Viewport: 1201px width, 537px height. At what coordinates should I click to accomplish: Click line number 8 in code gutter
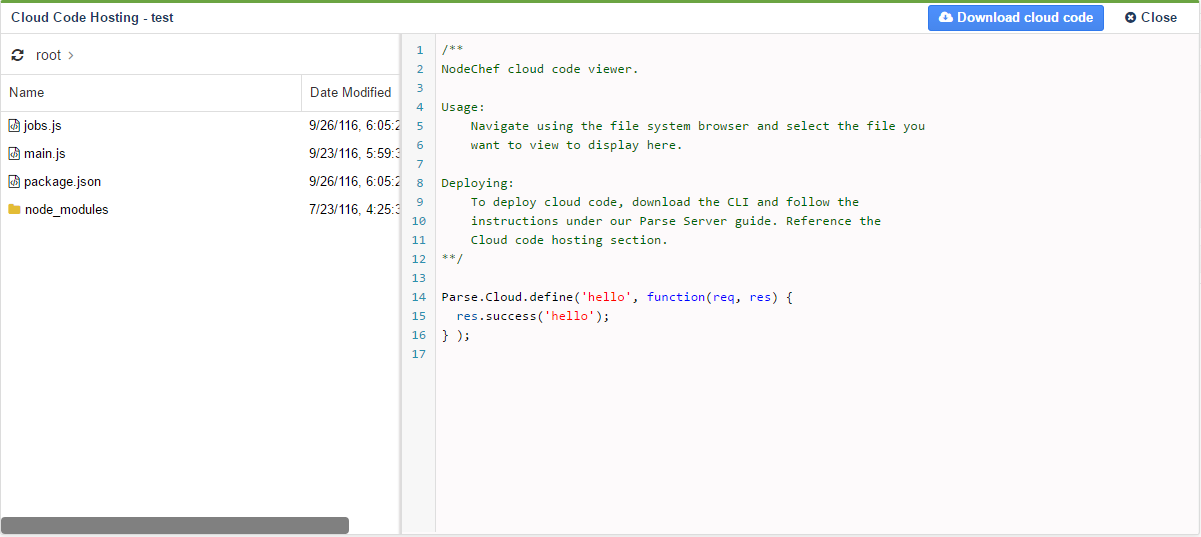(420, 184)
